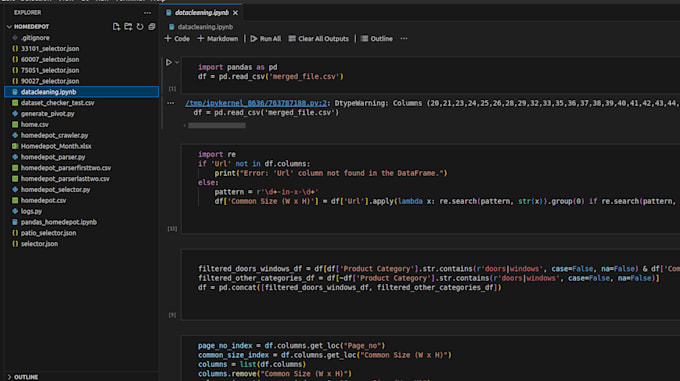The height and width of the screenshot is (381, 680).
Task: Open generate_pivot.py
Action: (x=48, y=114)
